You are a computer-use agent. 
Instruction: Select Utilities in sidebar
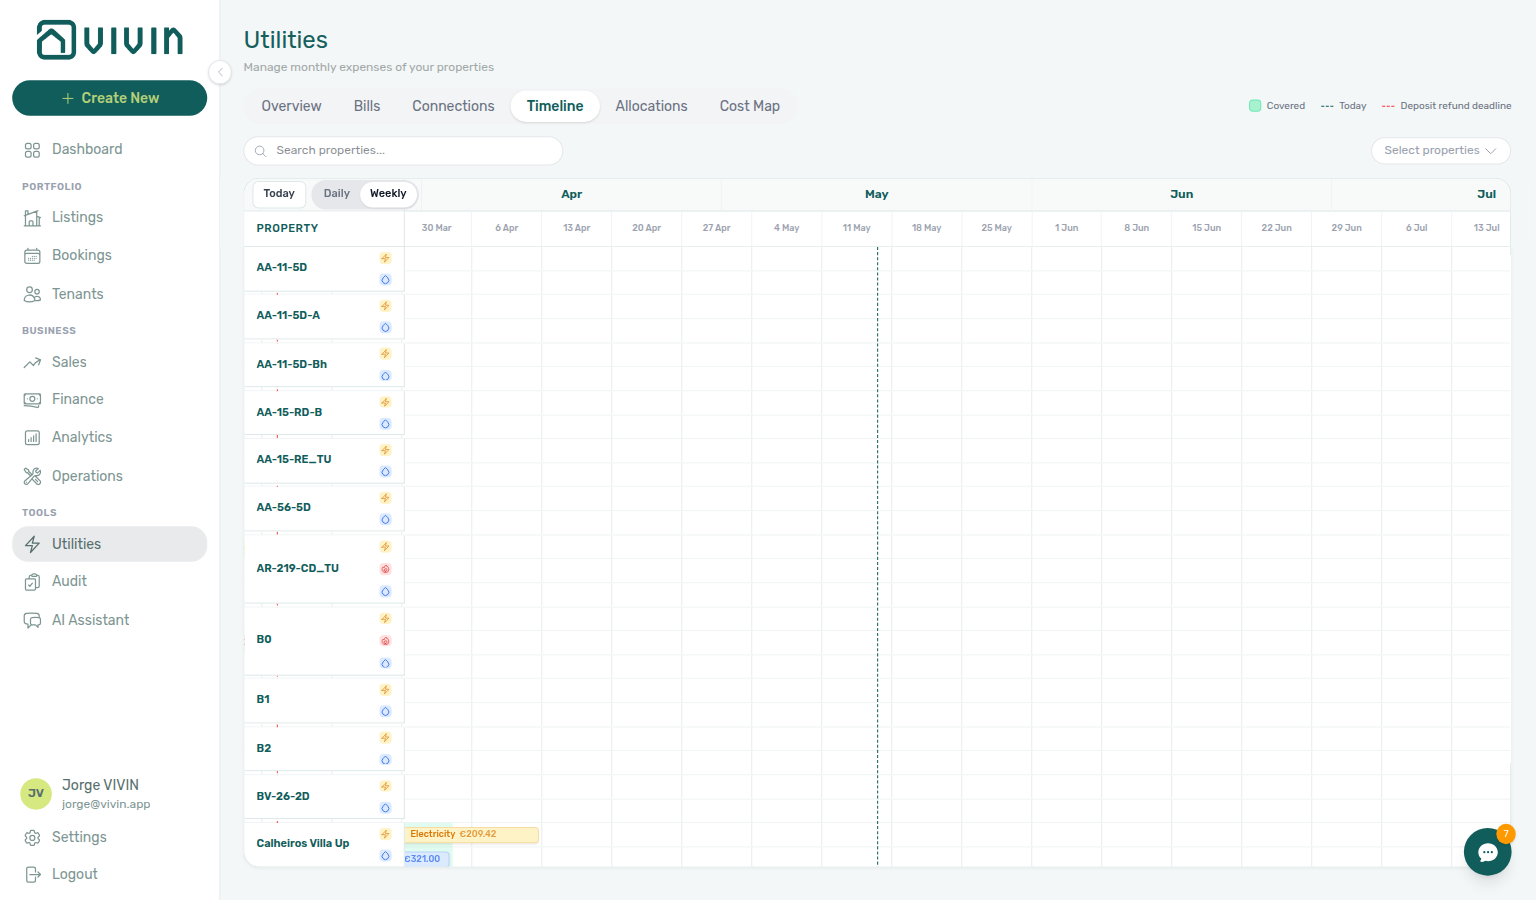tap(109, 544)
